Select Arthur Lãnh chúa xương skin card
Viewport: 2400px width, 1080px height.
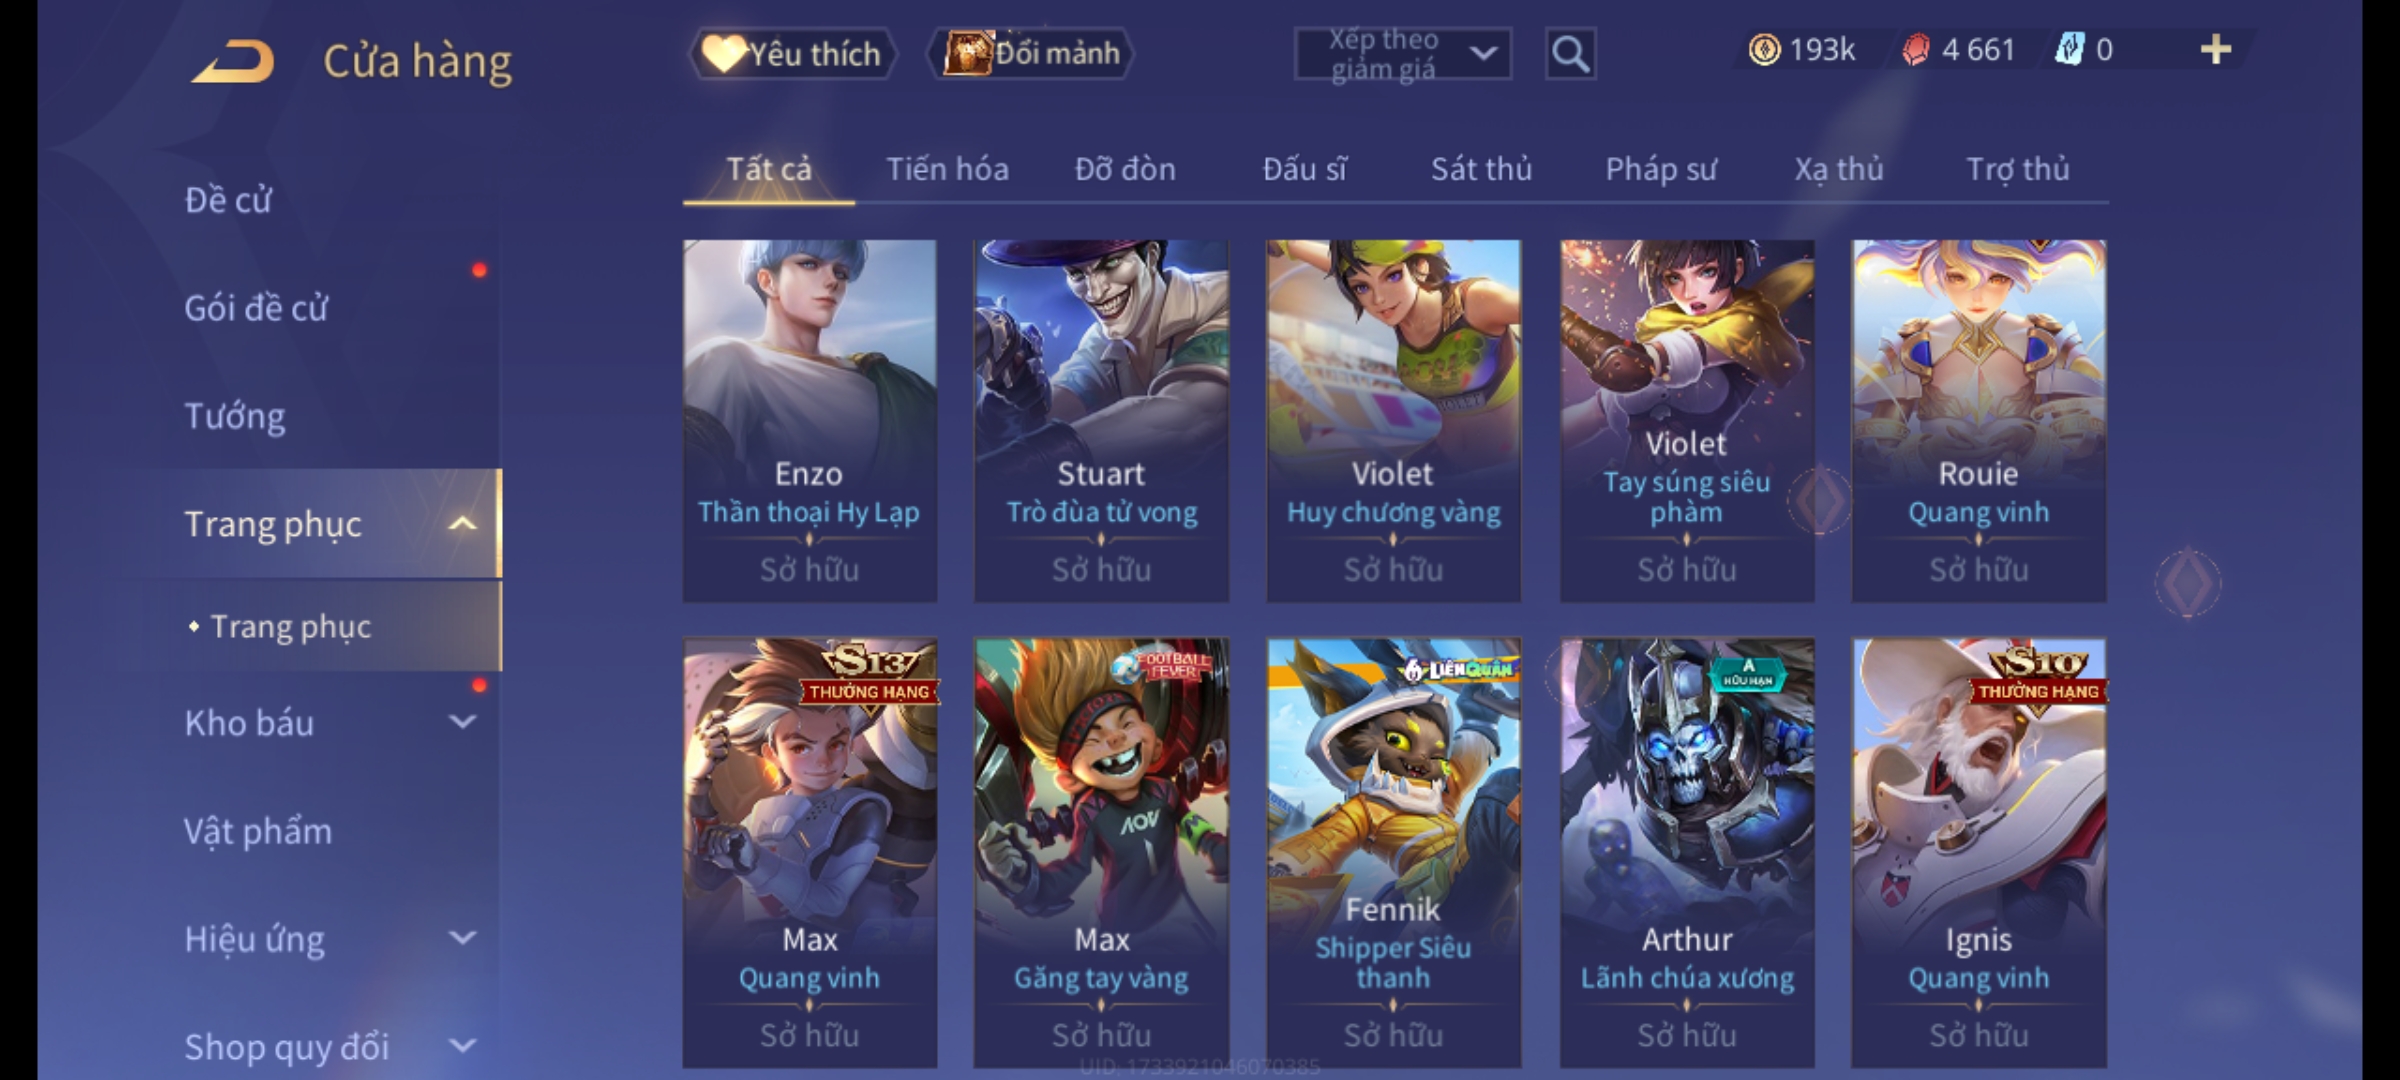tap(1687, 852)
